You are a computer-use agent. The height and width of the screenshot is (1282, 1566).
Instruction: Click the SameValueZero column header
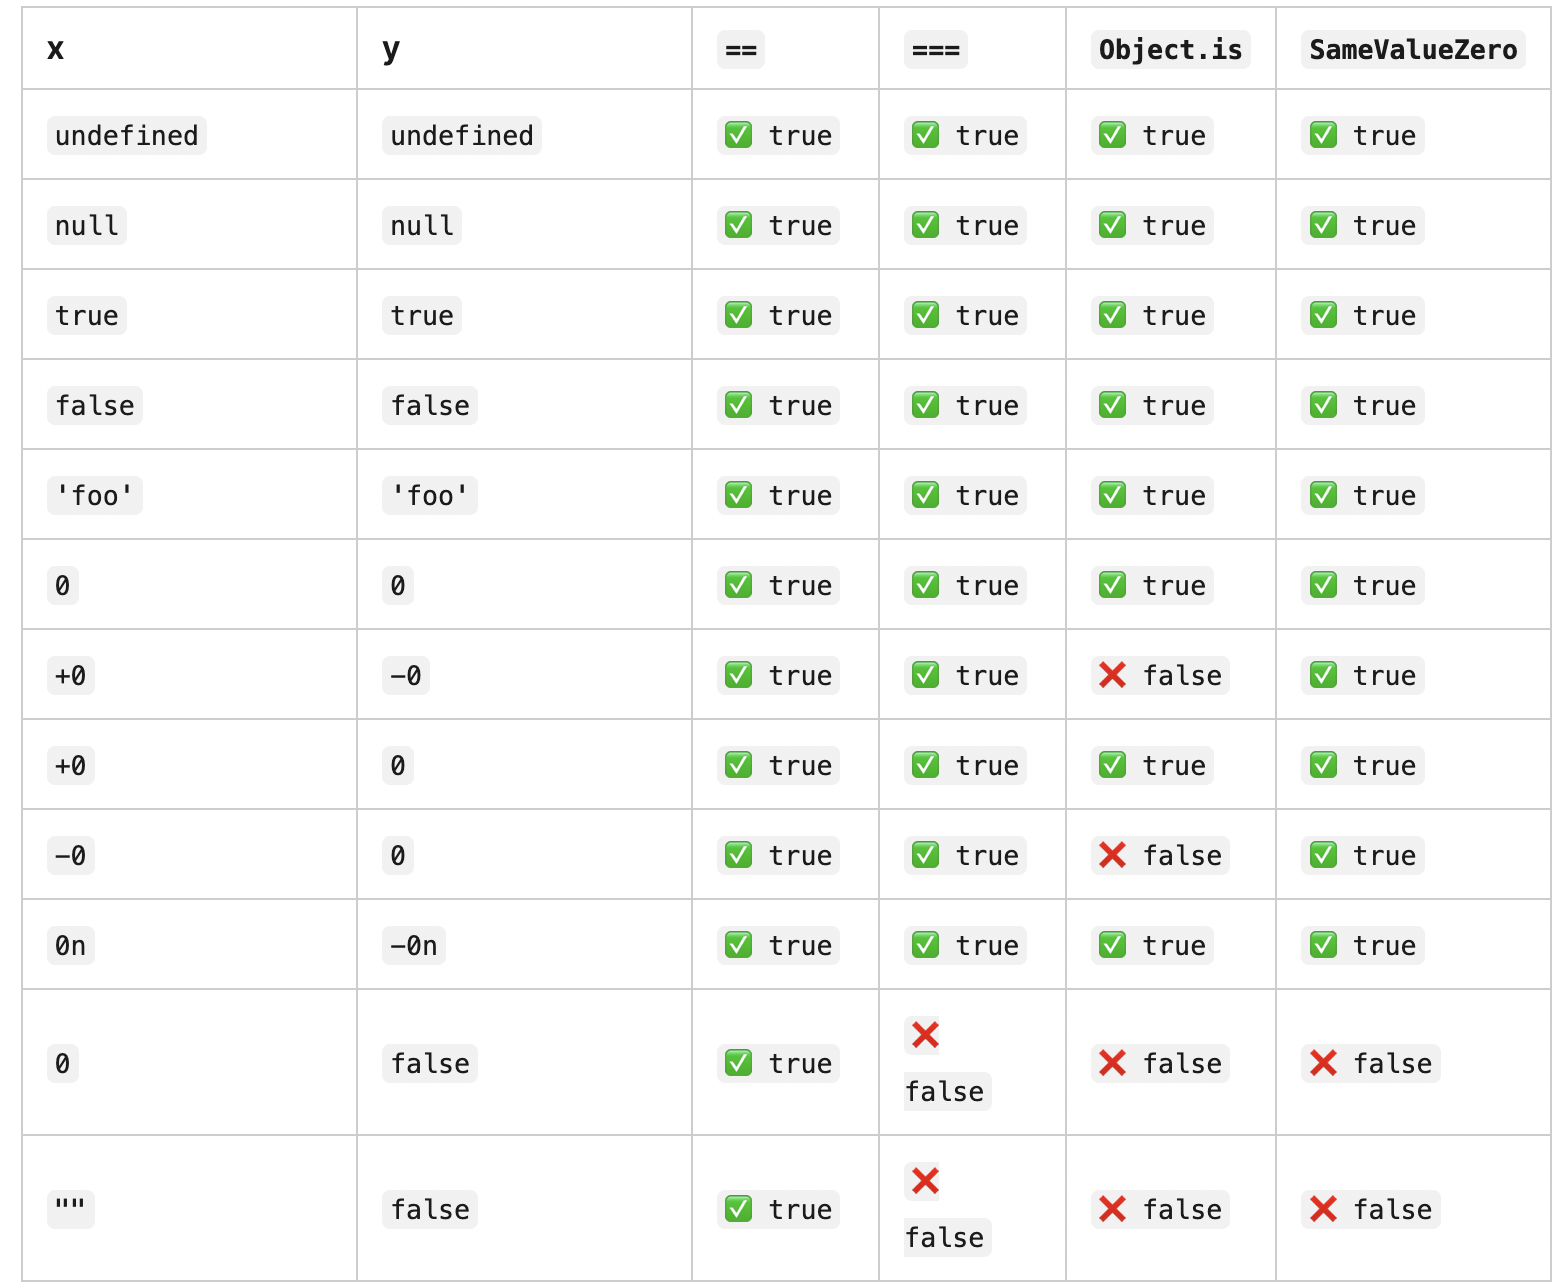[x=1413, y=50]
